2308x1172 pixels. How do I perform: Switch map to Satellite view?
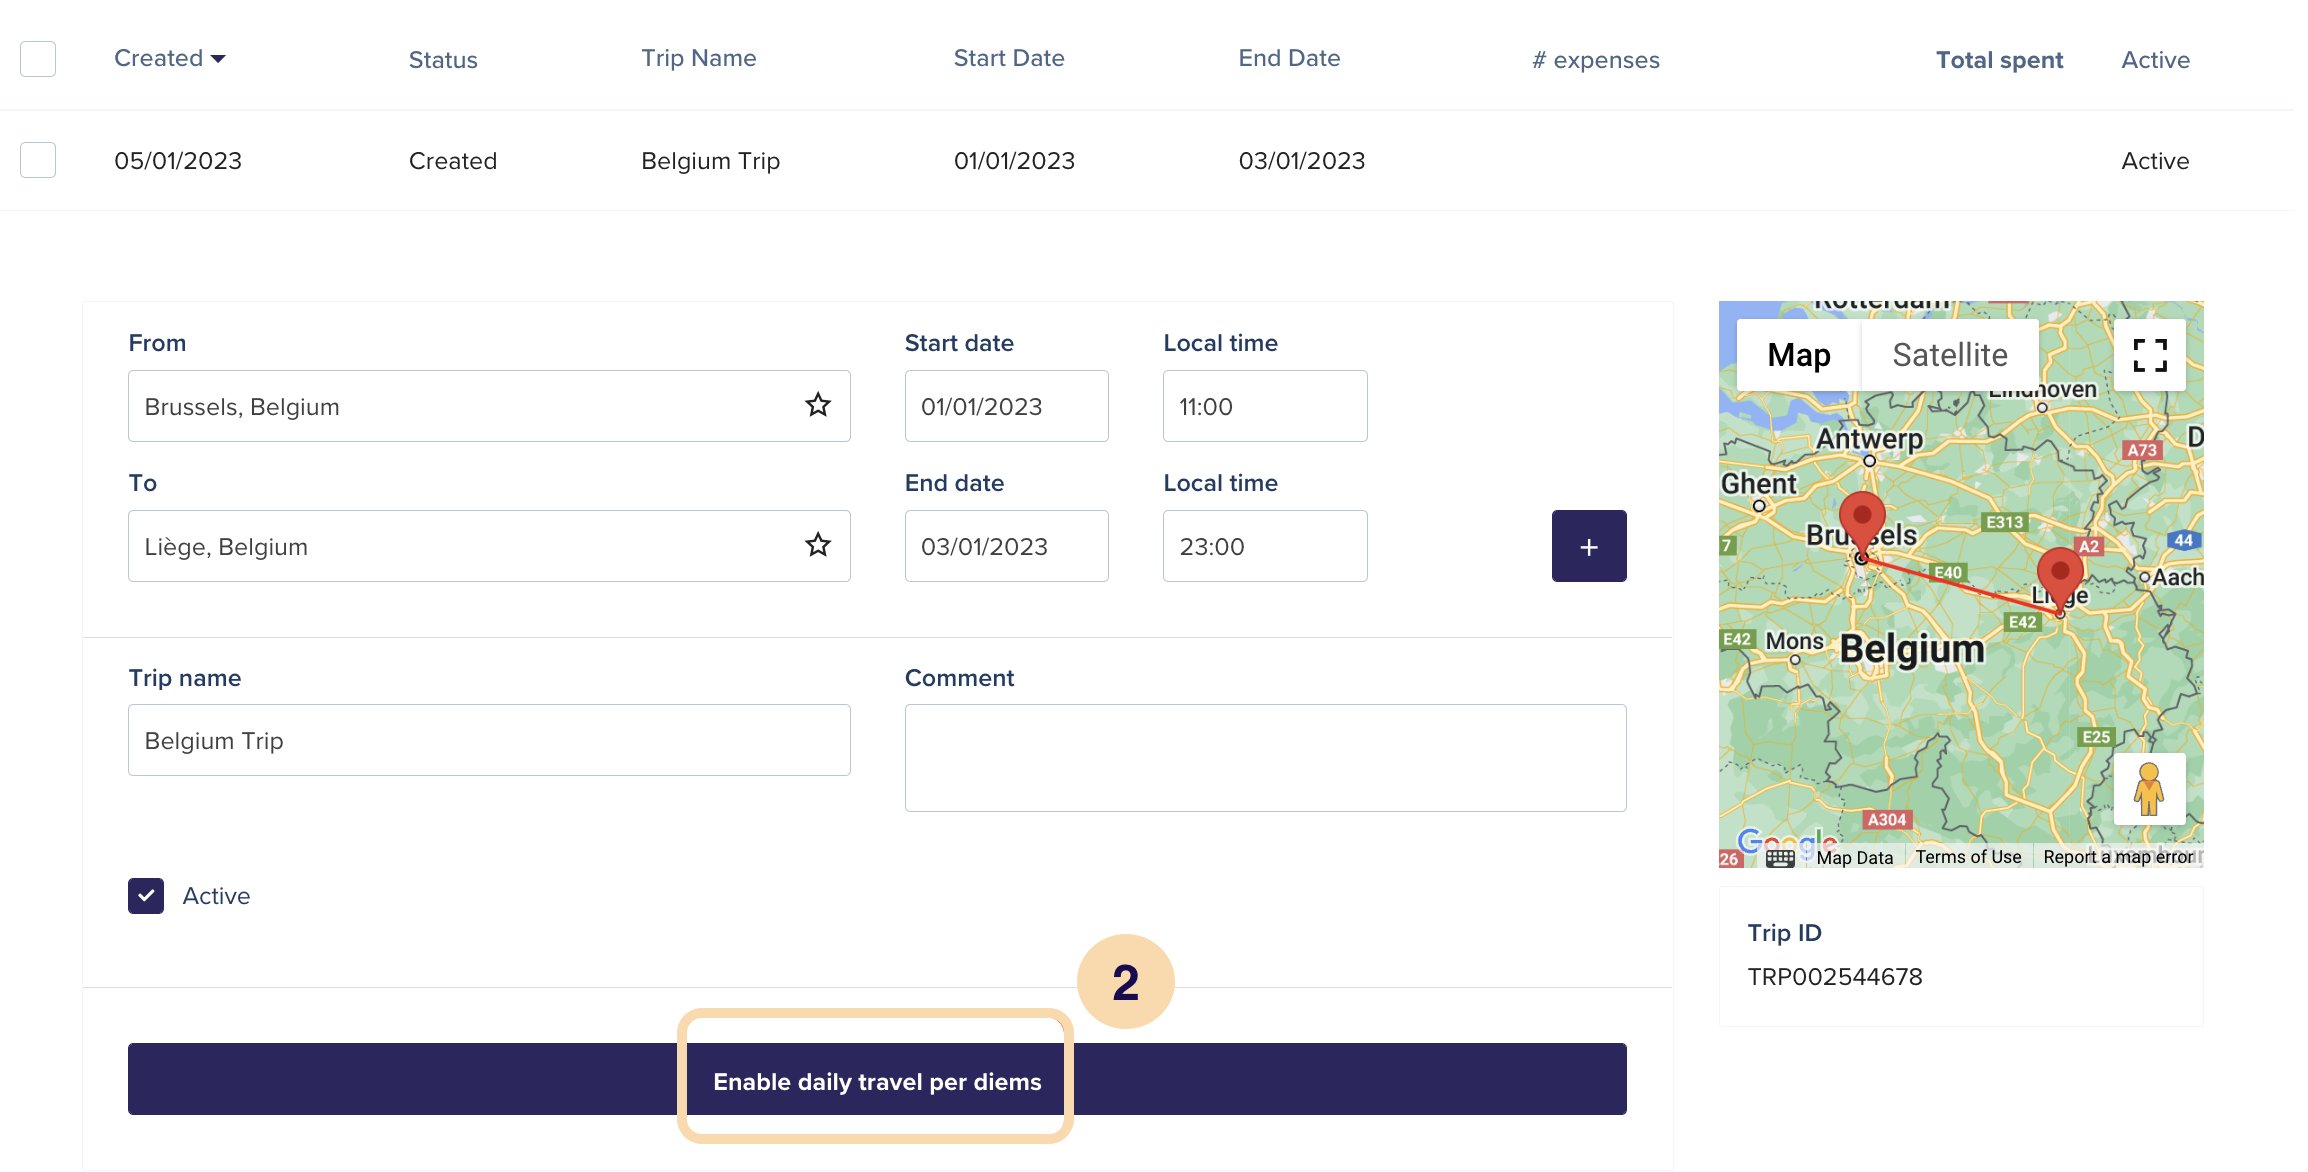point(1949,355)
